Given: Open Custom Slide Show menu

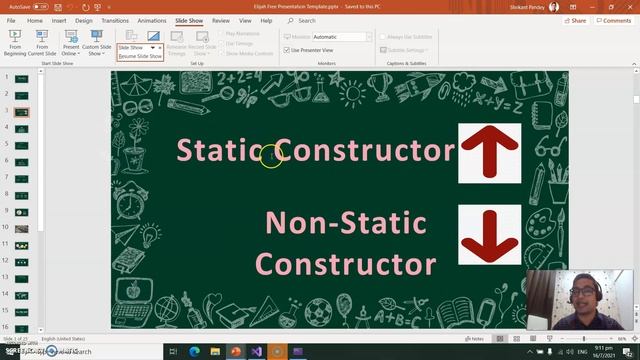Looking at the screenshot, I should click(x=96, y=42).
